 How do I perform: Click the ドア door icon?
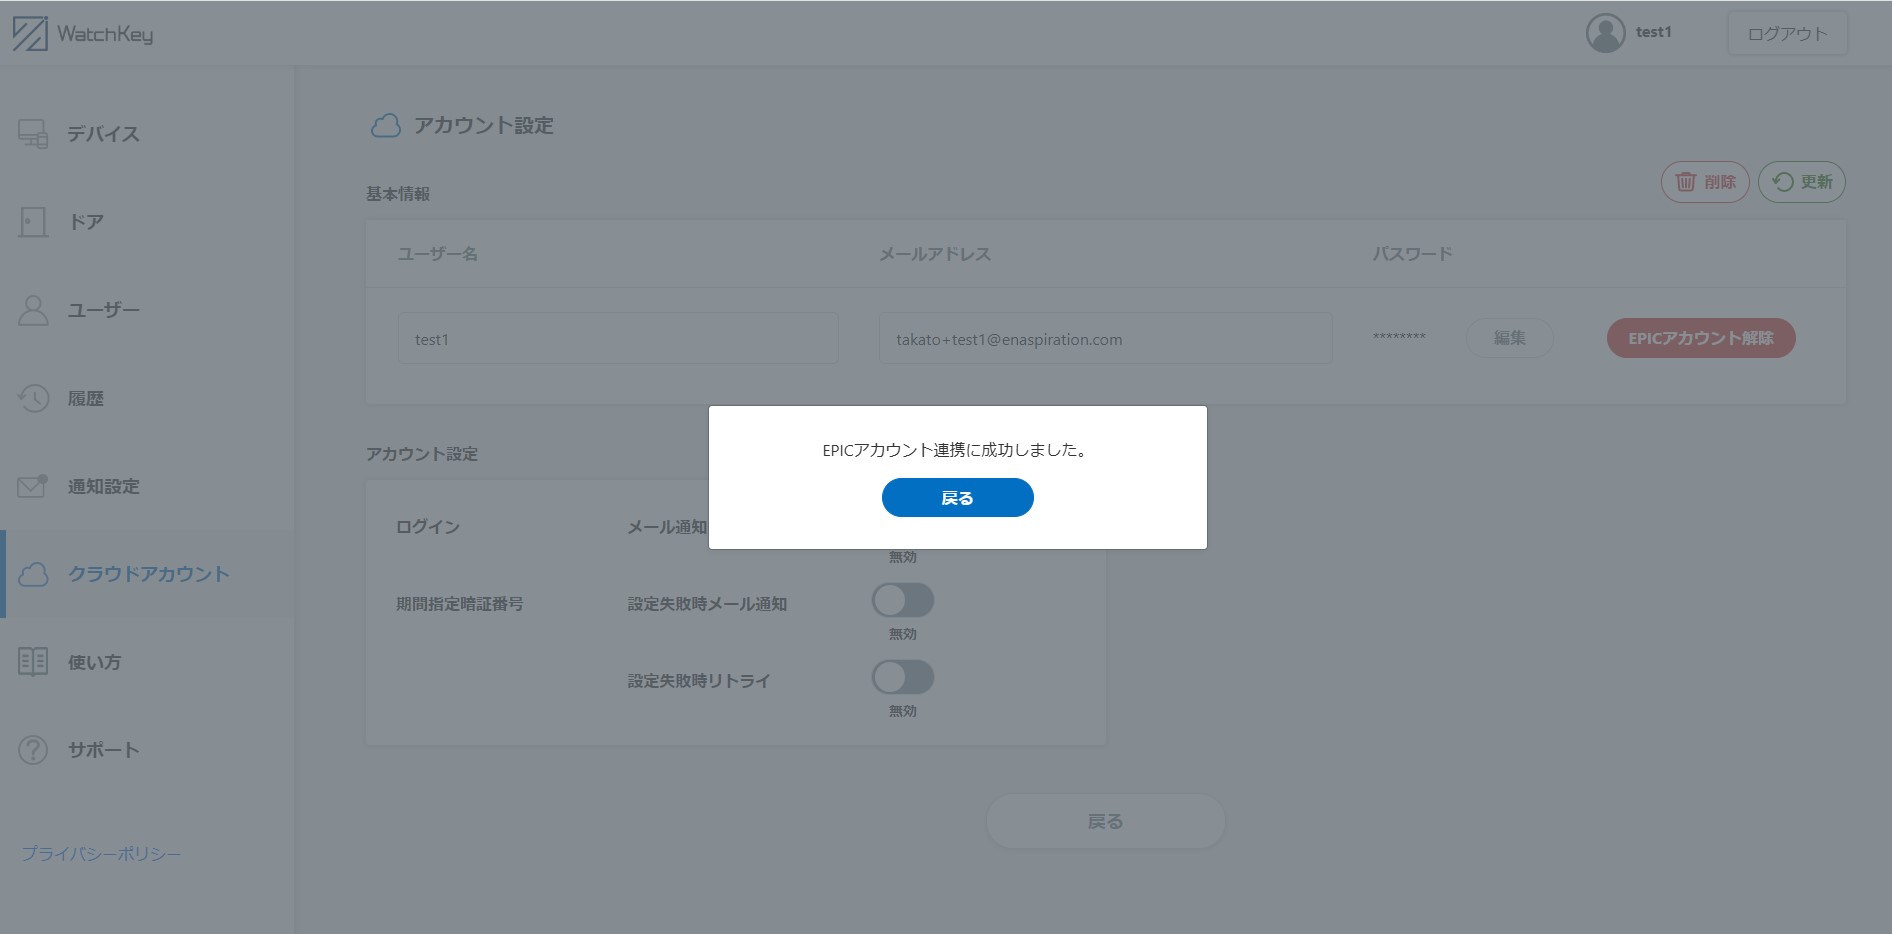pos(33,222)
